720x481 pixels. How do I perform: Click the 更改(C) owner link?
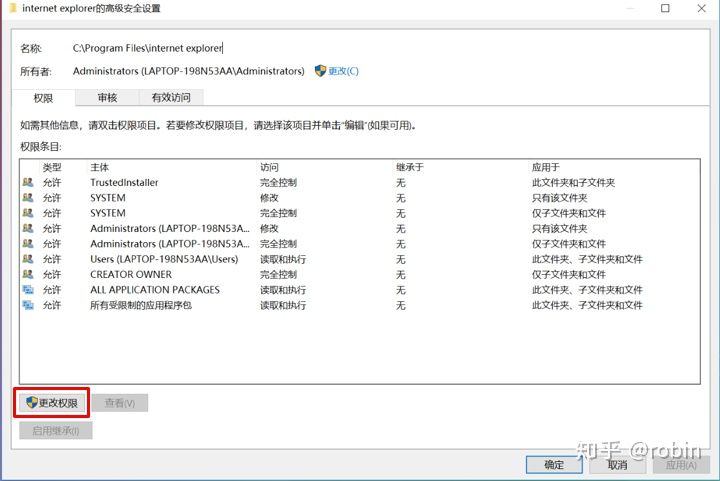click(x=343, y=71)
